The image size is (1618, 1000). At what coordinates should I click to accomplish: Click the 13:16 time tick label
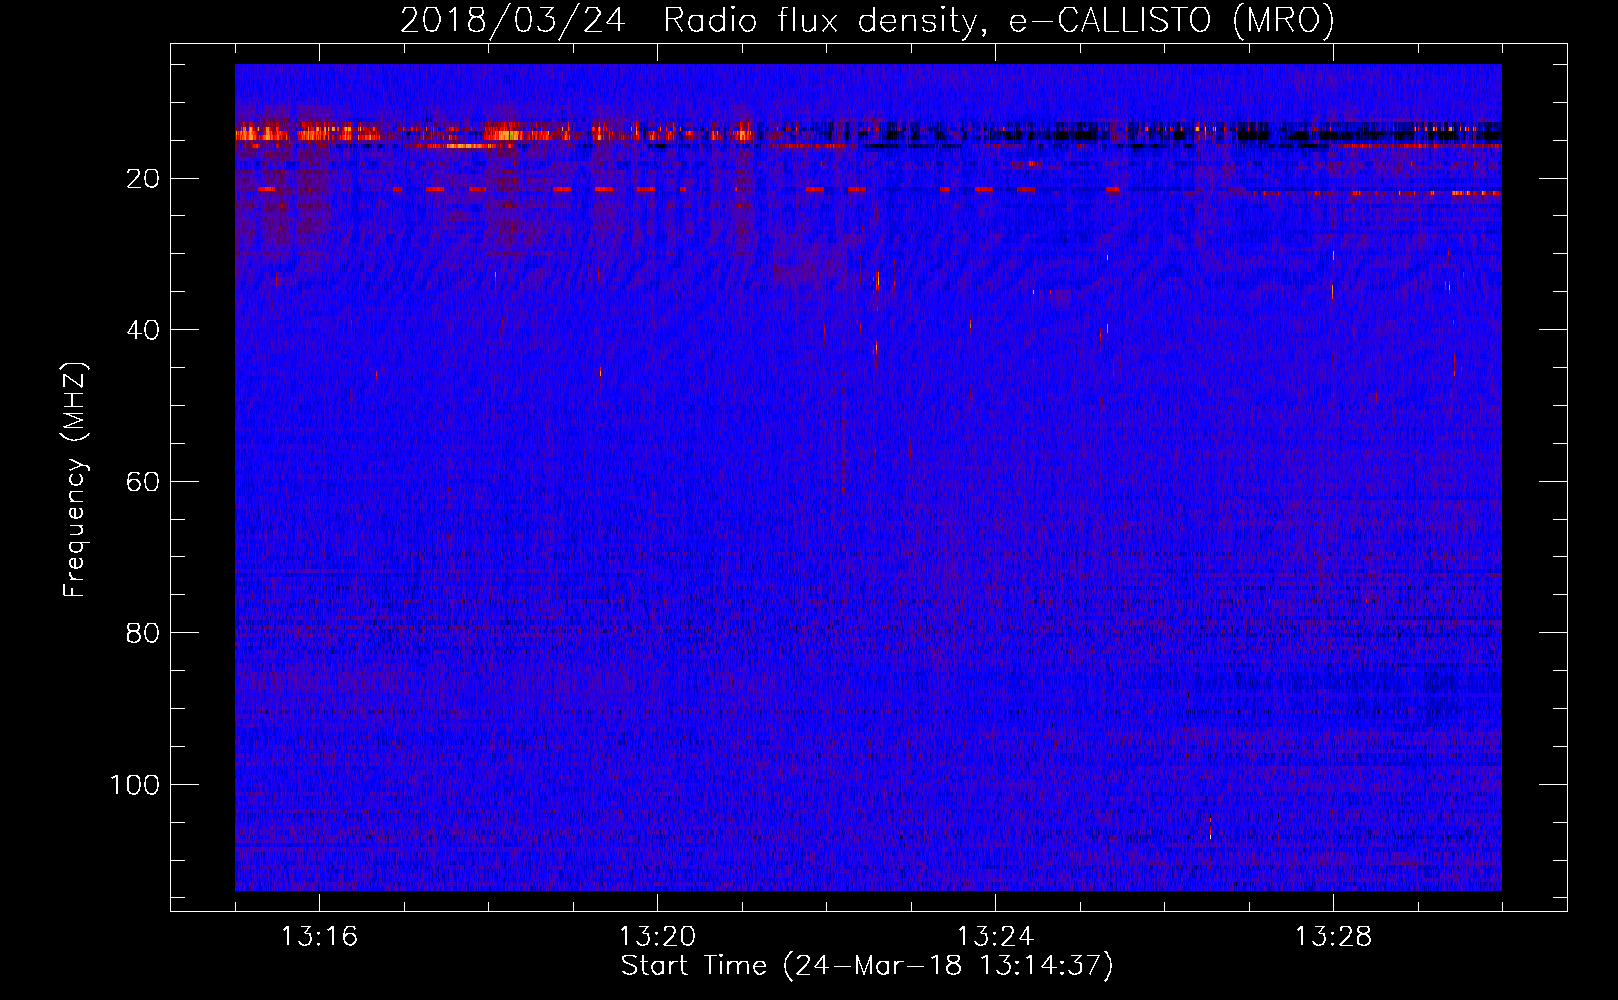319,937
